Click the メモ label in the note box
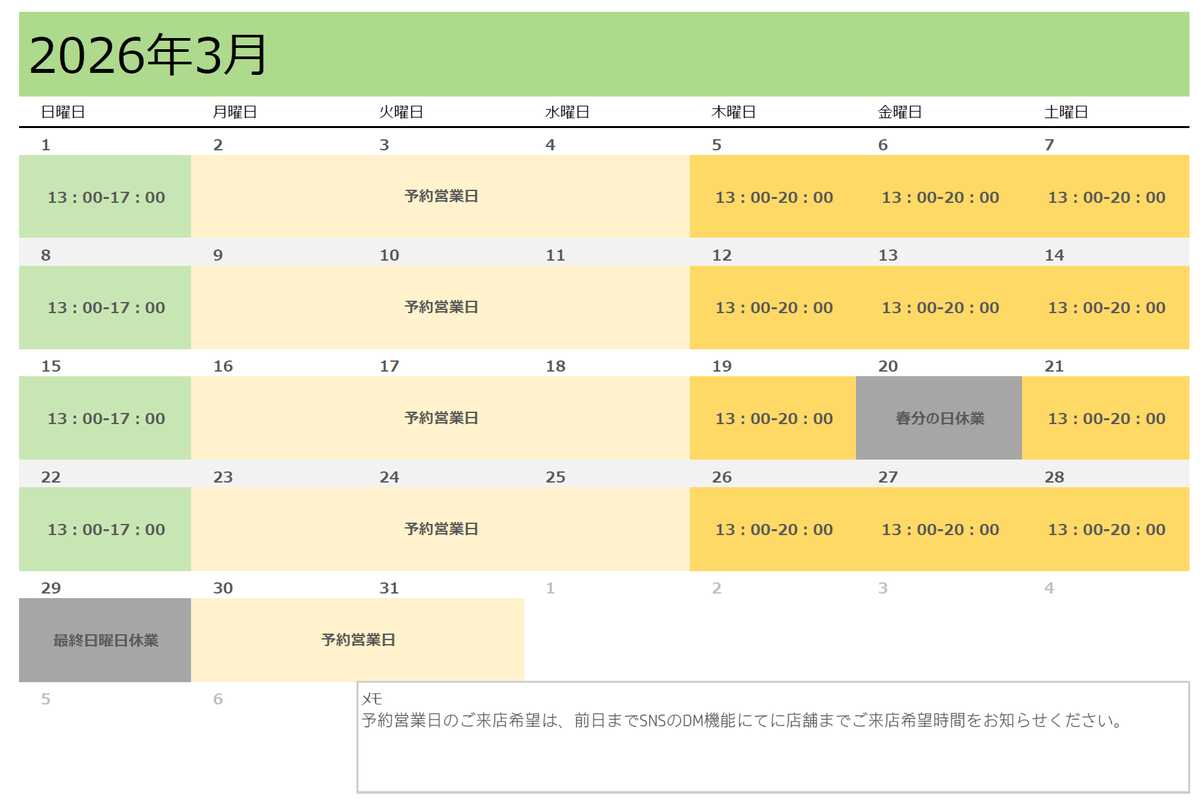 tap(371, 699)
